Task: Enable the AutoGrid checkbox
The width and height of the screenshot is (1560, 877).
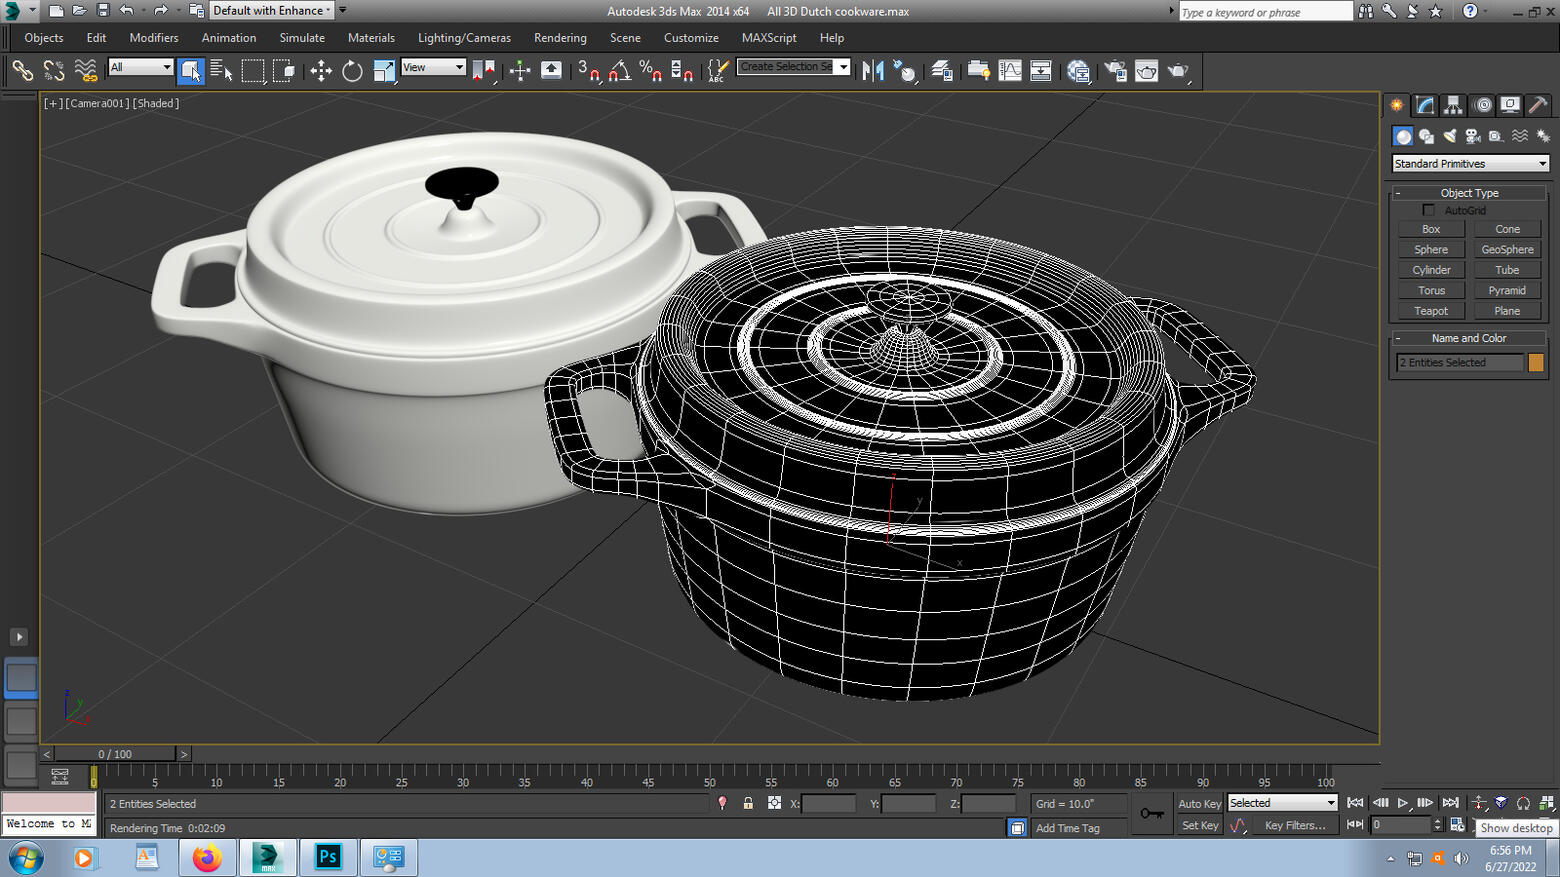Action: click(x=1429, y=210)
